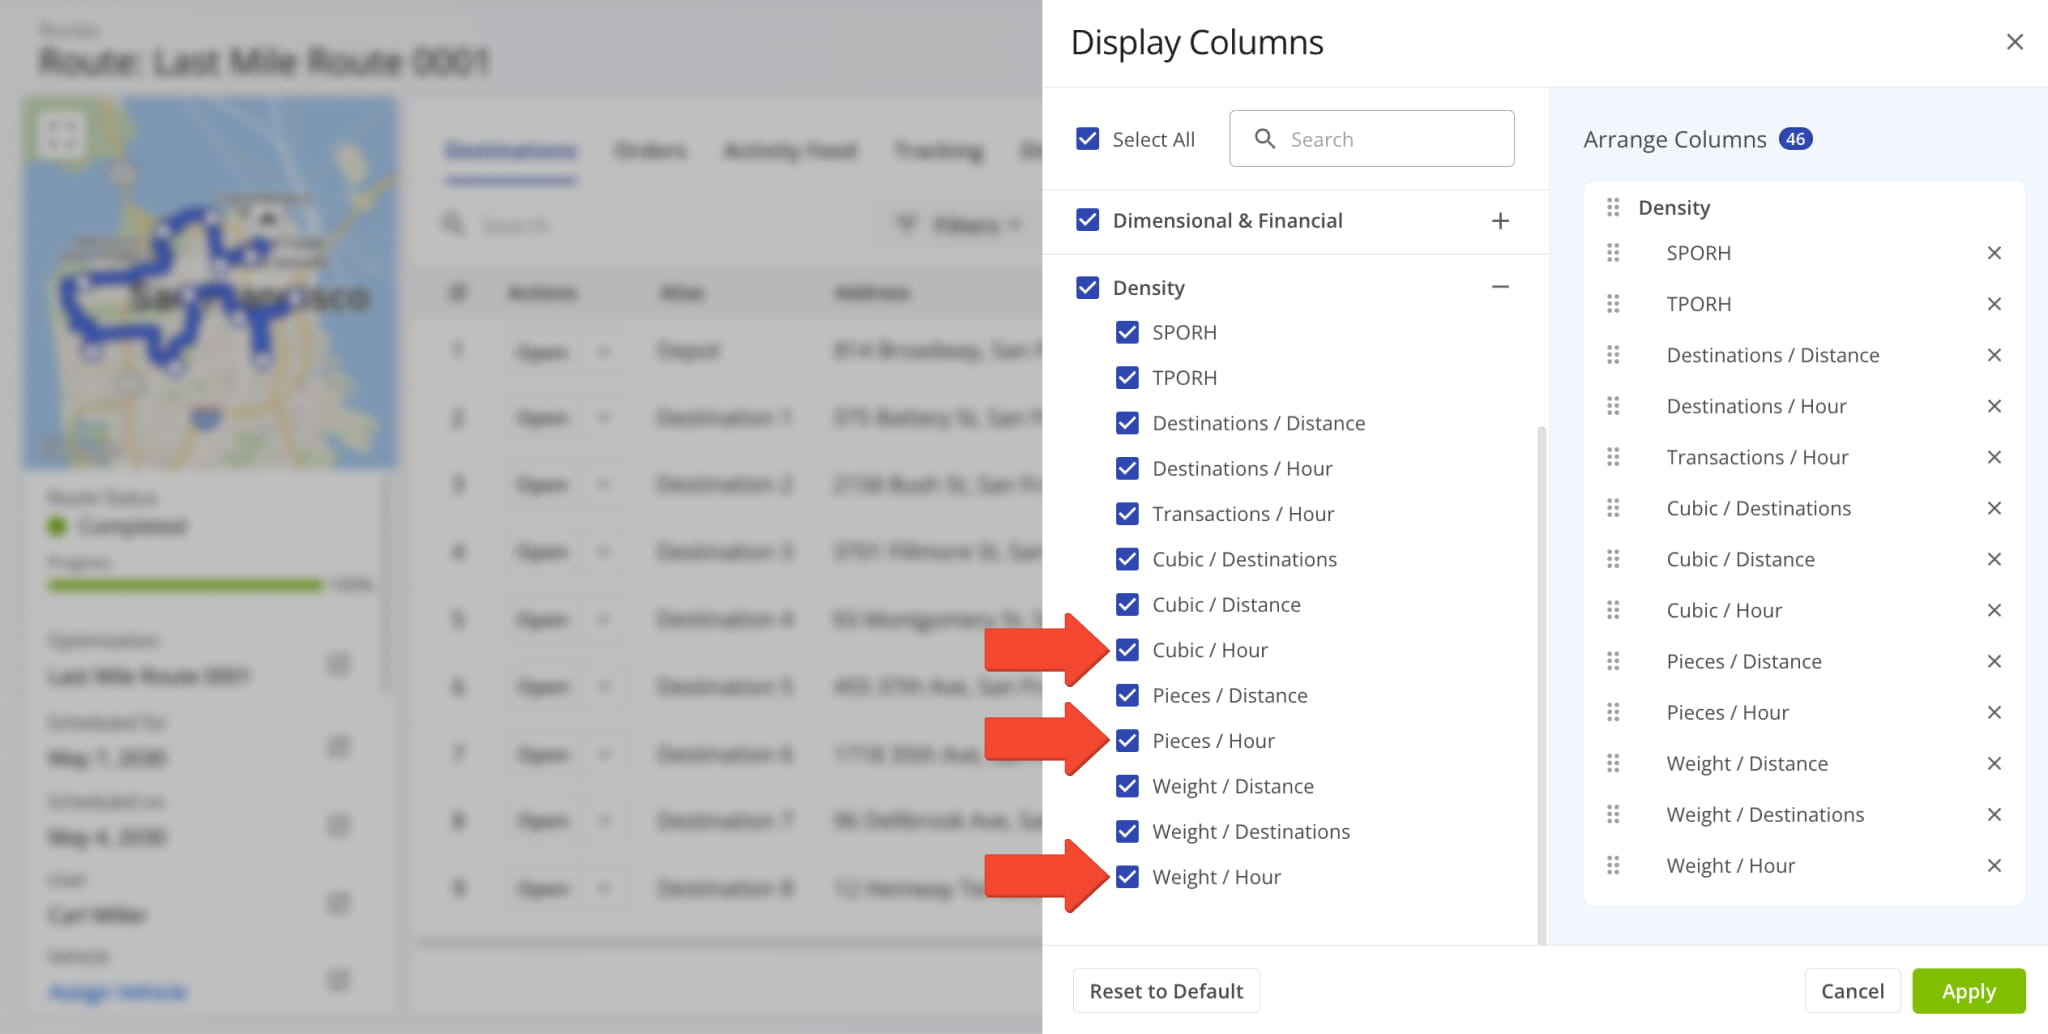The width and height of the screenshot is (2048, 1034).
Task: Click drag handle beside Cubic / Hour in Arrange
Action: pyautogui.click(x=1613, y=610)
